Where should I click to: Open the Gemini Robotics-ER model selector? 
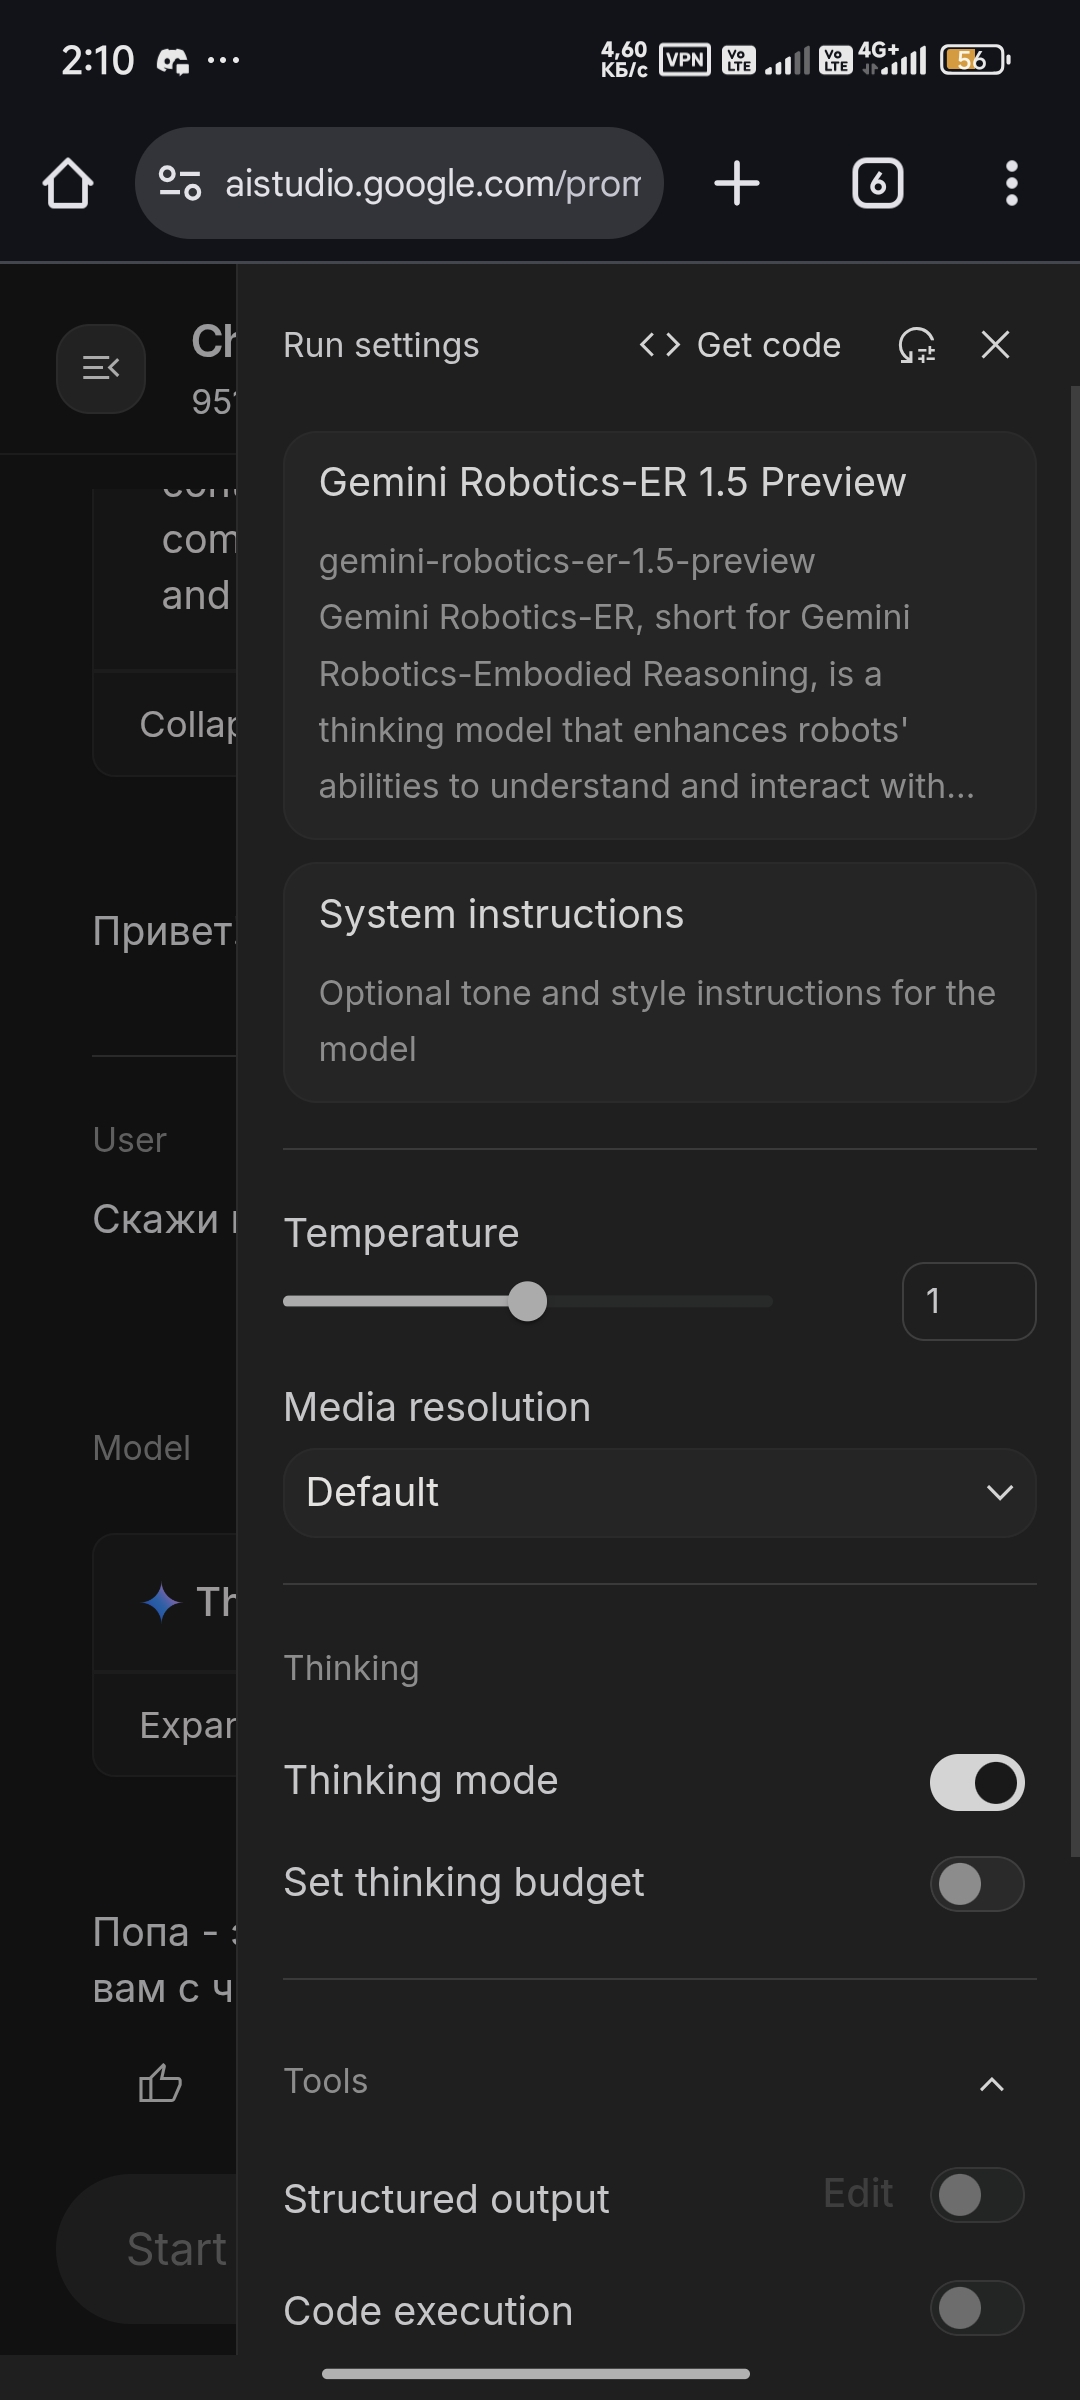coord(659,634)
